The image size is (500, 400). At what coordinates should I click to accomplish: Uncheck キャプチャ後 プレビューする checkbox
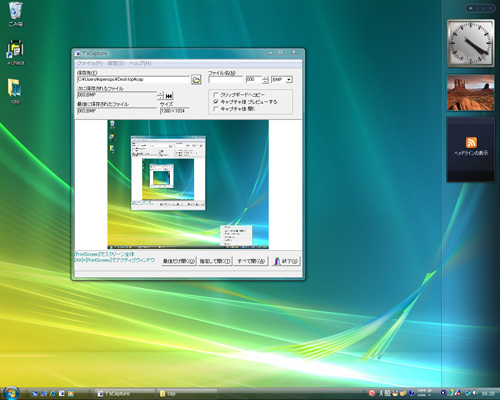[216, 102]
